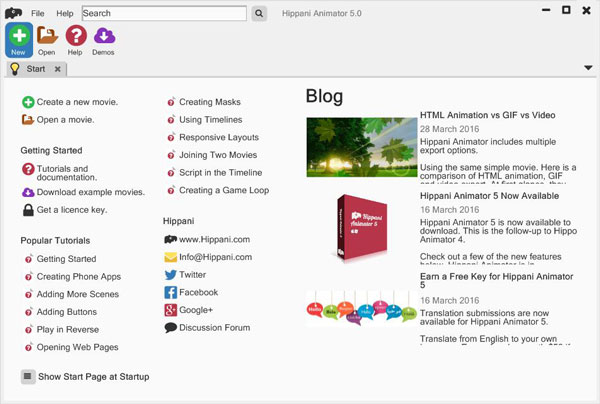The width and height of the screenshot is (600, 404).
Task: Click the Twitter bird icon
Action: [170, 275]
